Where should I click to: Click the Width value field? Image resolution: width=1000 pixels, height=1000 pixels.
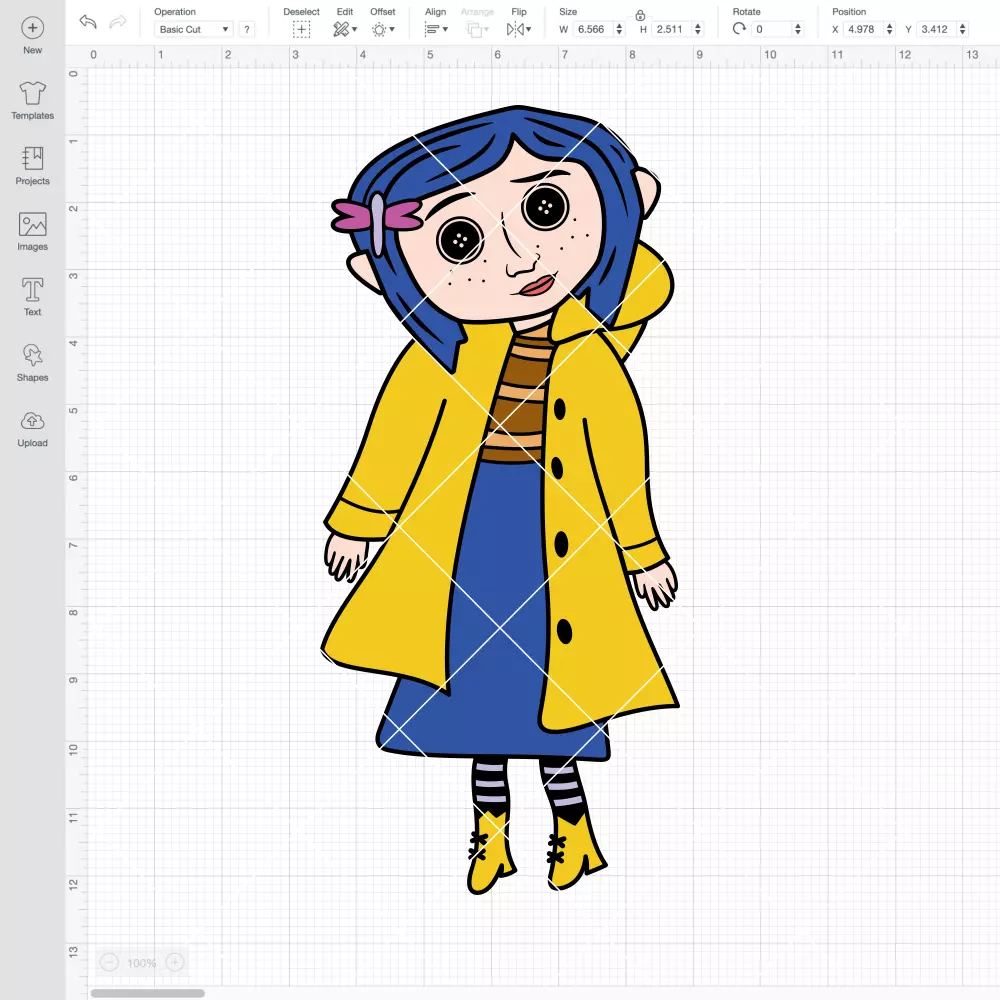592,29
